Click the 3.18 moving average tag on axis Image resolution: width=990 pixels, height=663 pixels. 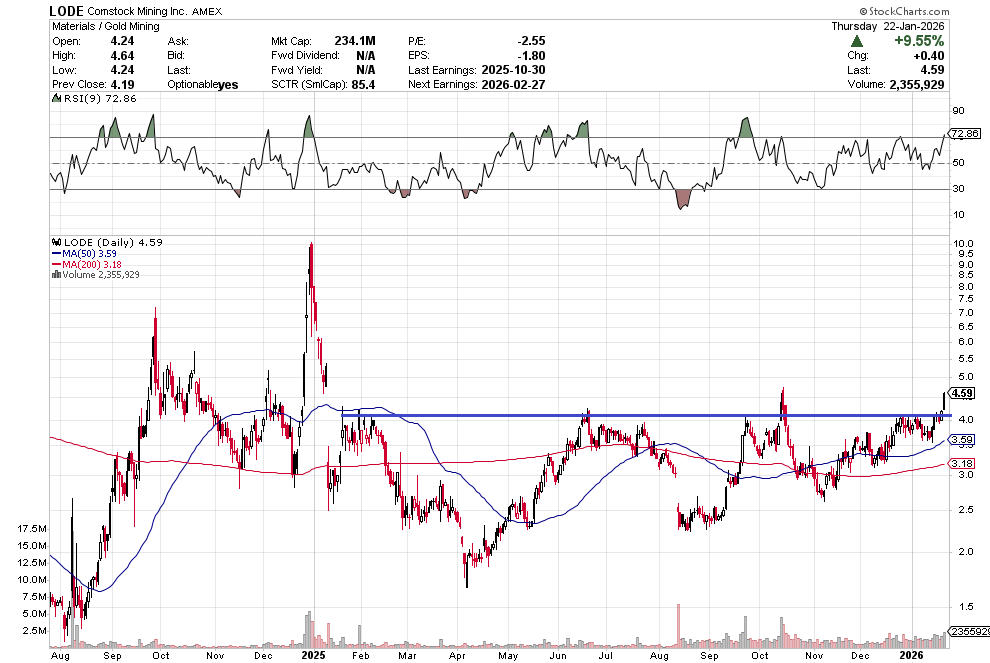click(962, 463)
